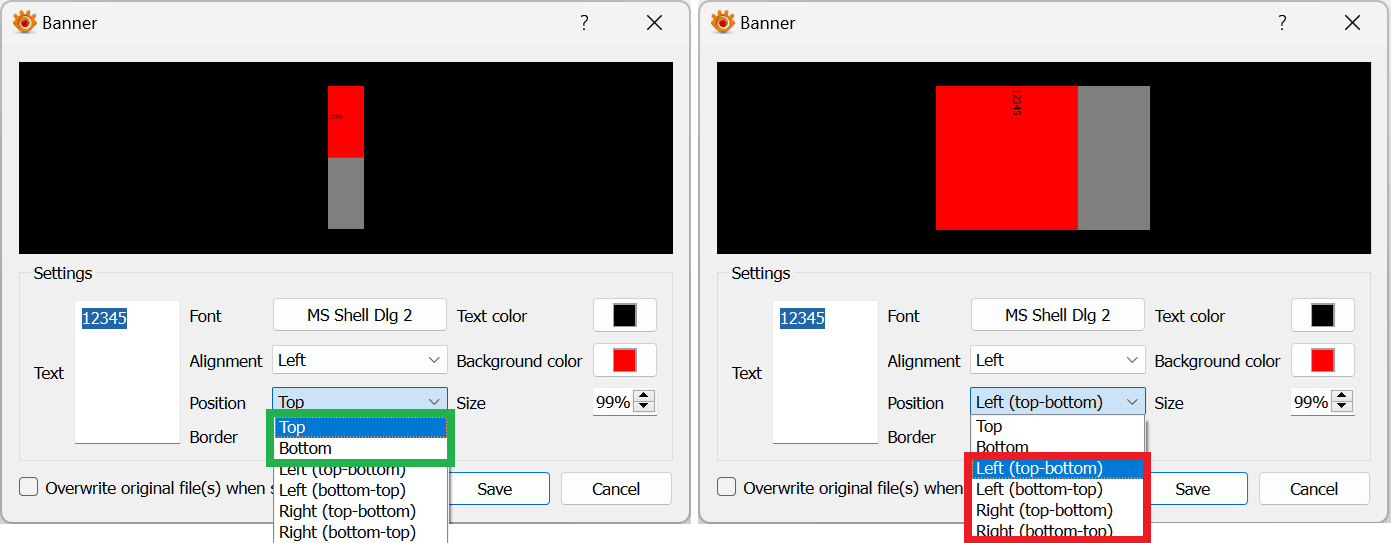Click Text box containing 12345 in right window
The height and width of the screenshot is (543, 1391).
point(825,372)
